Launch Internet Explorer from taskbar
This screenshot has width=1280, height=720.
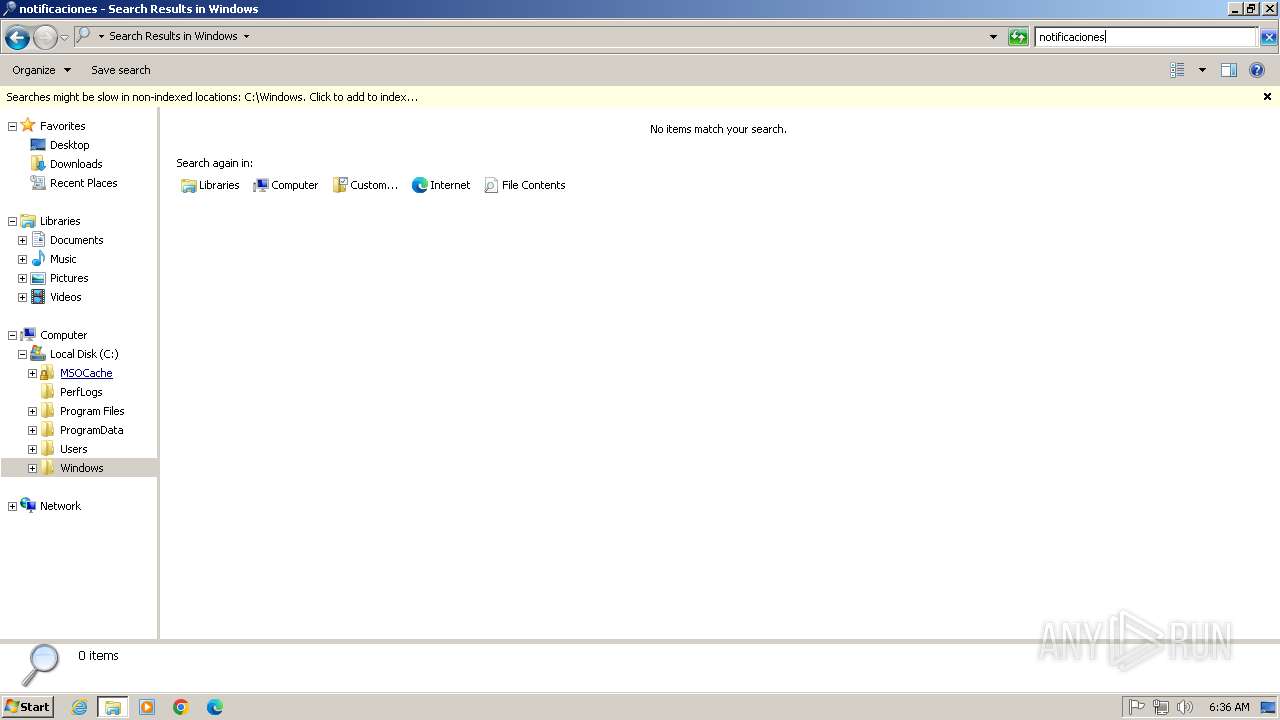(79, 707)
